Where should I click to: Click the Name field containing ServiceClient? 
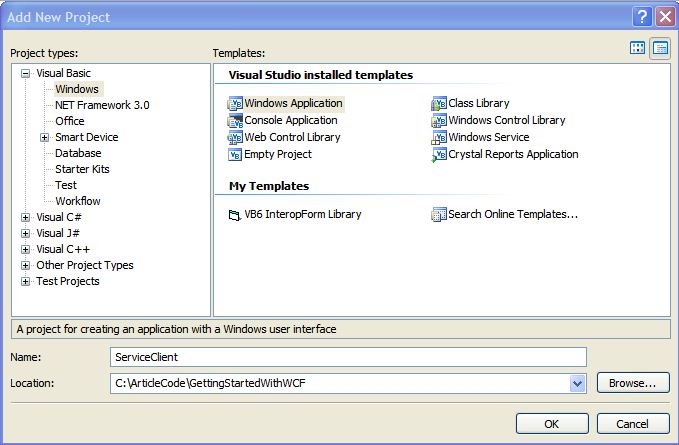(348, 358)
